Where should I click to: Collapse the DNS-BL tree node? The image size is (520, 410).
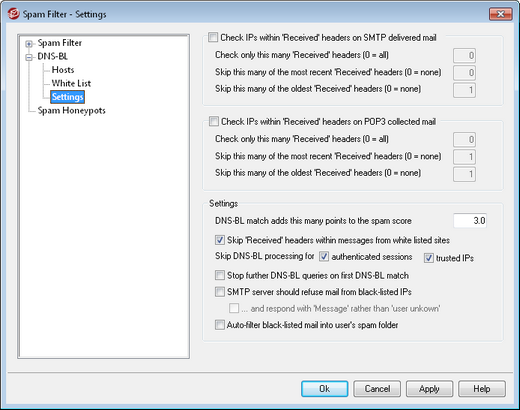point(29,57)
